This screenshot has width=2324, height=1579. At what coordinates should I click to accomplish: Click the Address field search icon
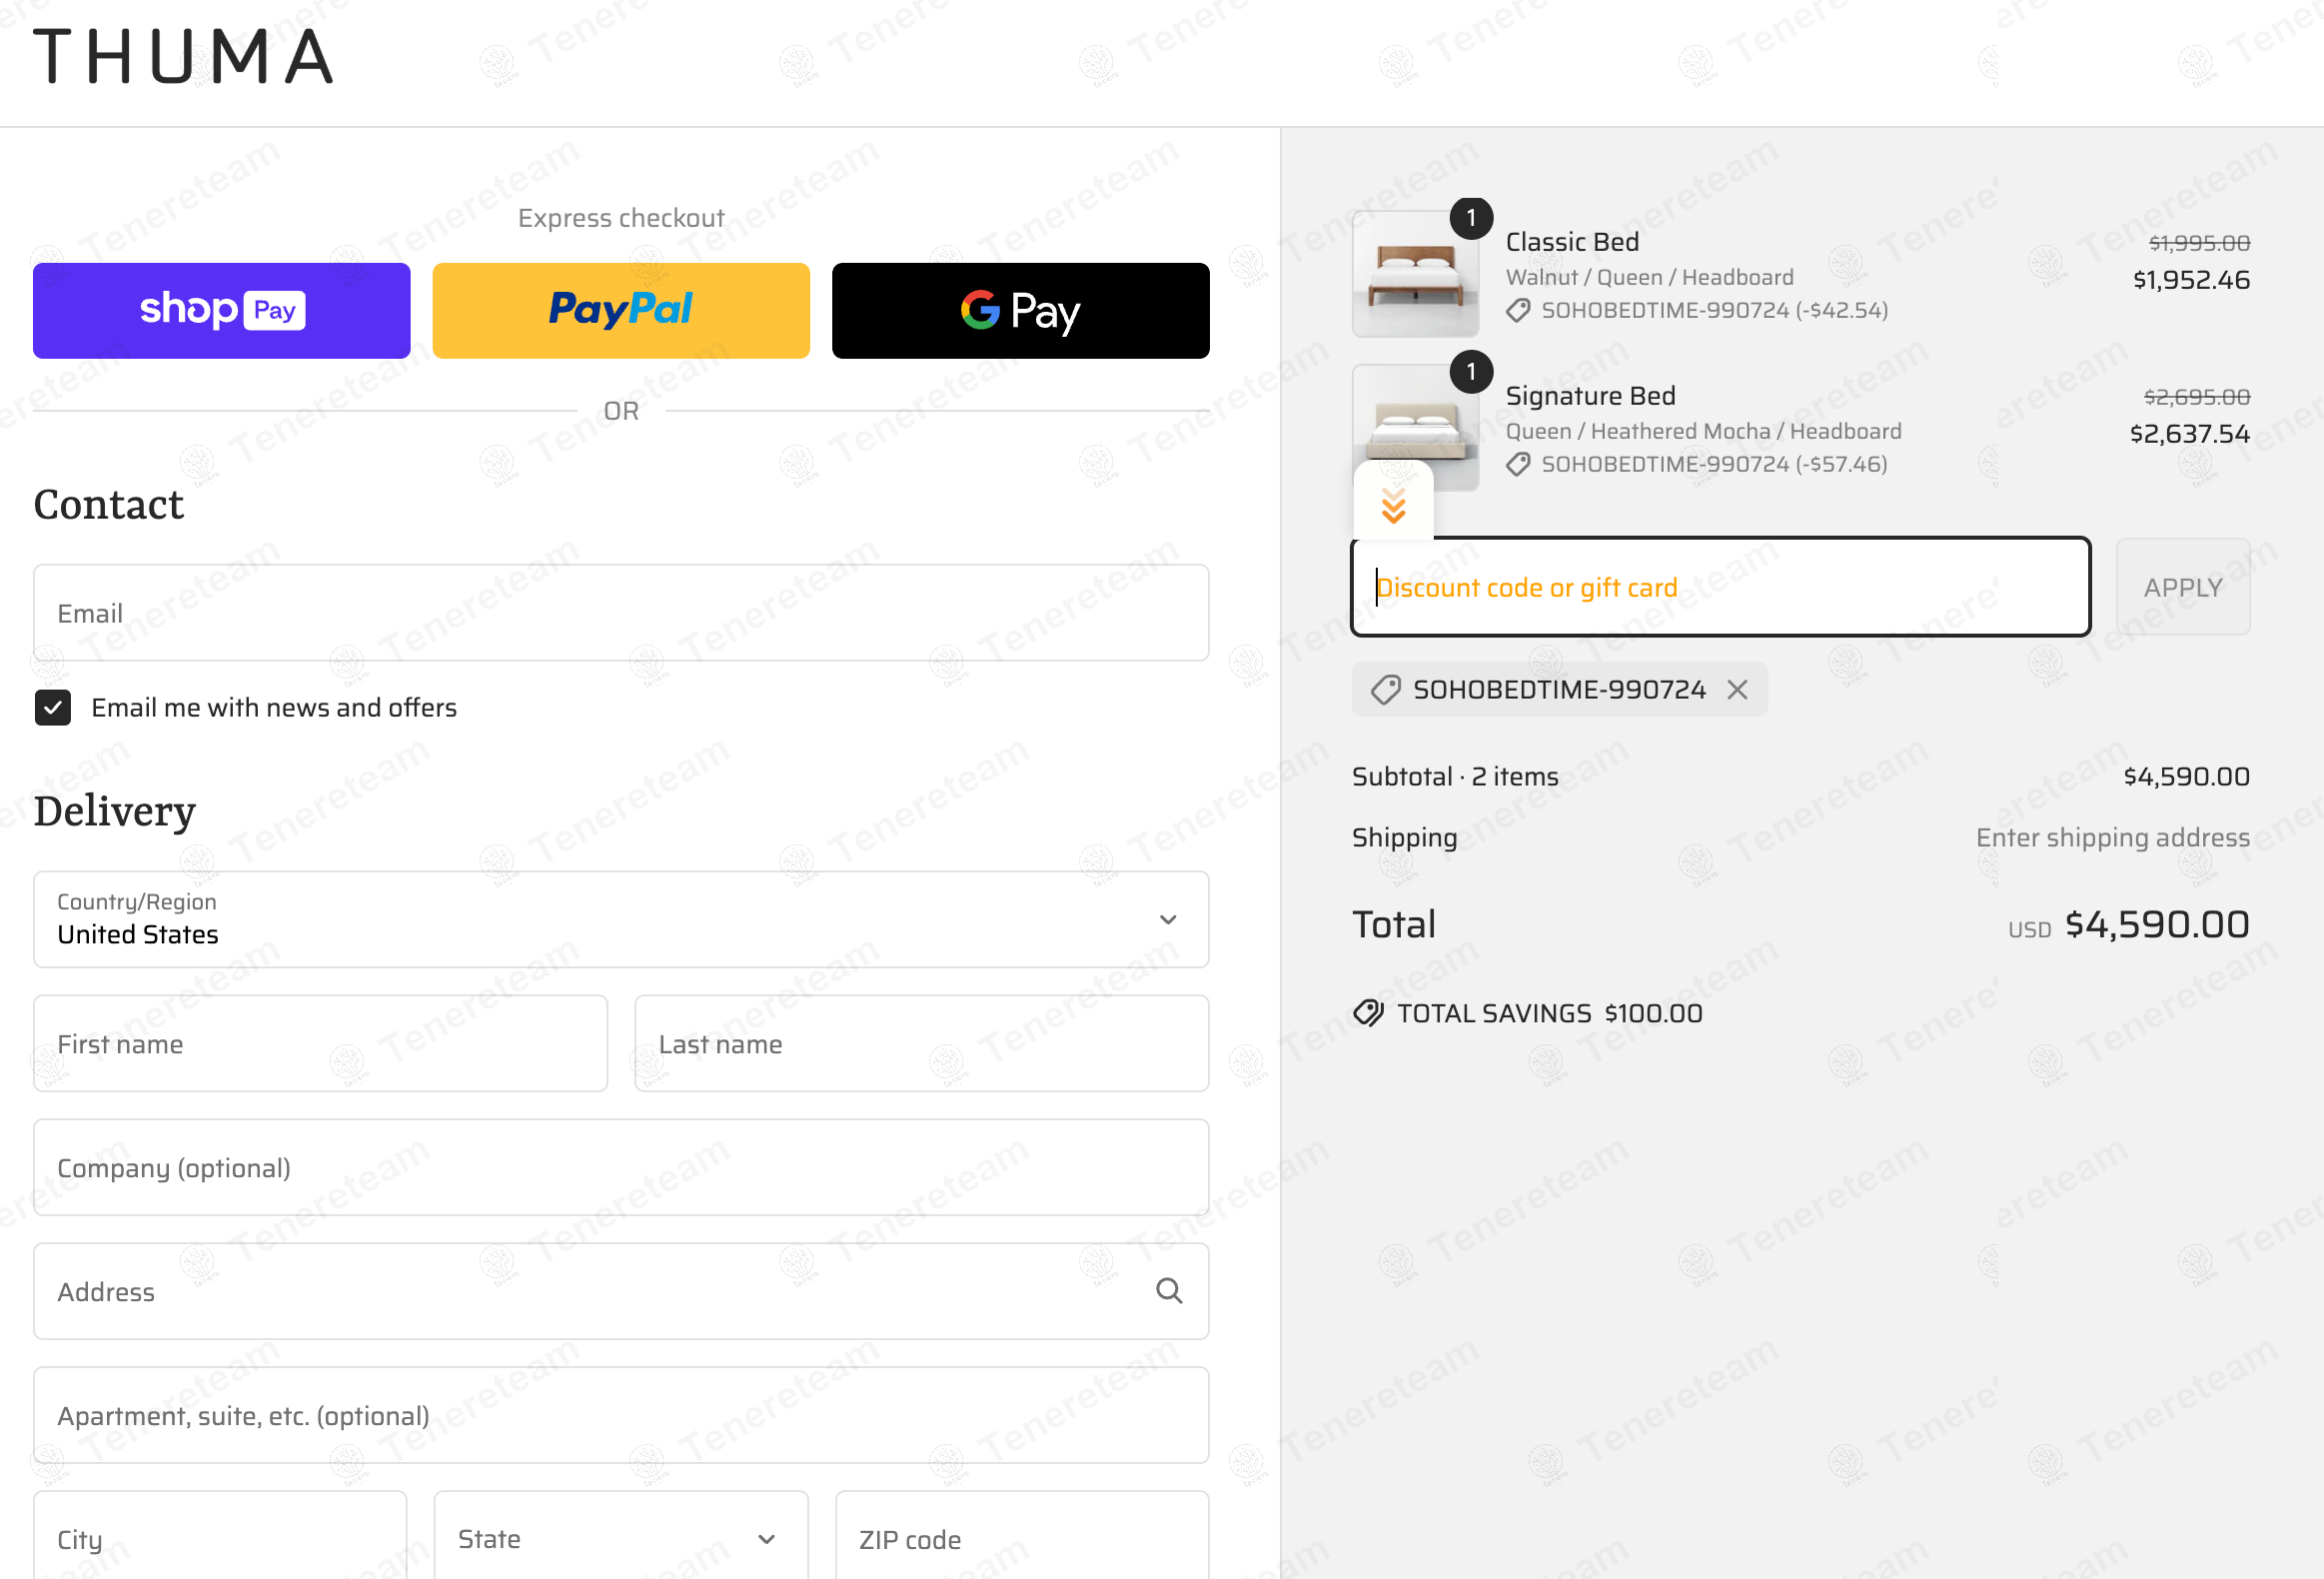tap(1169, 1291)
